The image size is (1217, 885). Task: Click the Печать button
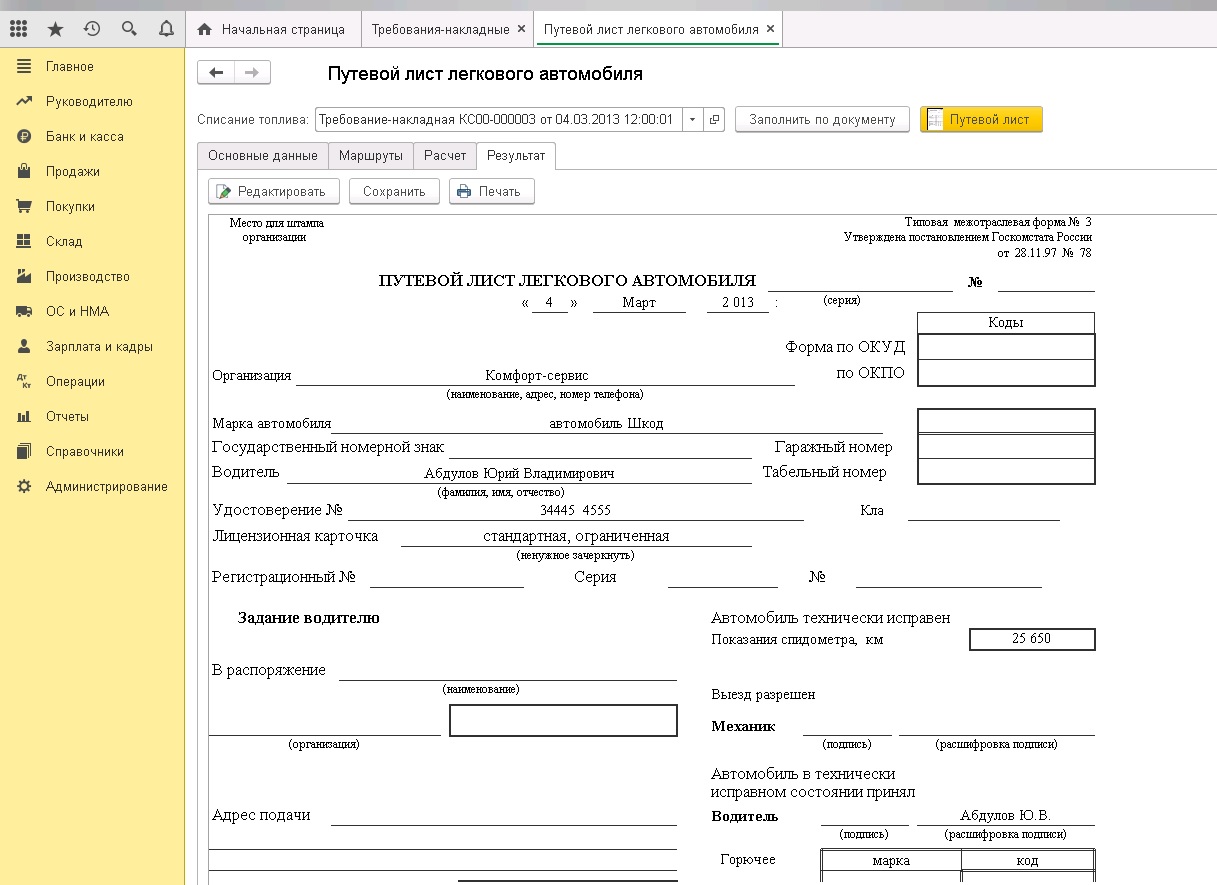492,191
